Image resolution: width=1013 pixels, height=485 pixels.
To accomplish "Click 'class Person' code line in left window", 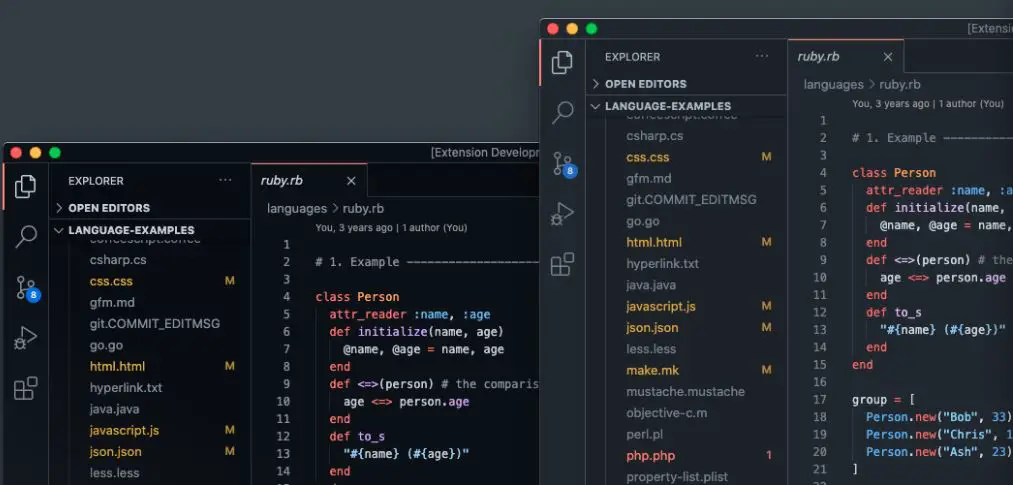I will click(x=357, y=297).
